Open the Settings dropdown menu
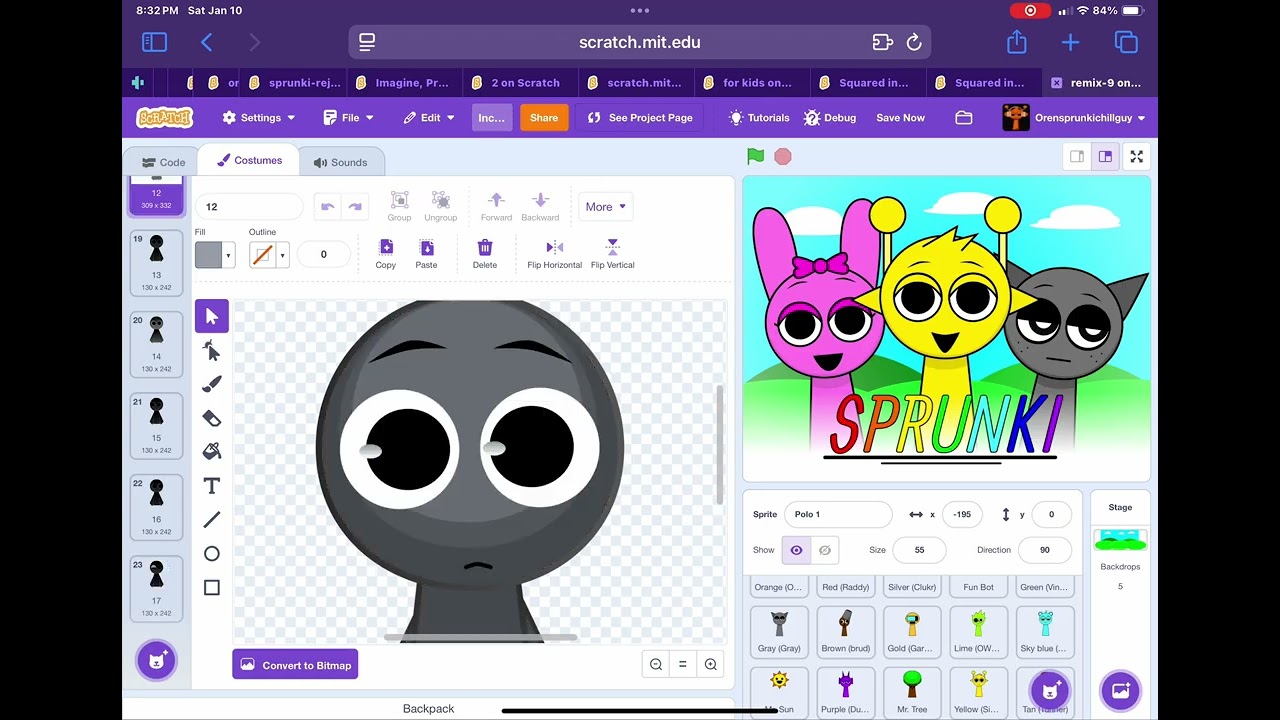Screen dimensions: 1280x720 tap(259, 118)
